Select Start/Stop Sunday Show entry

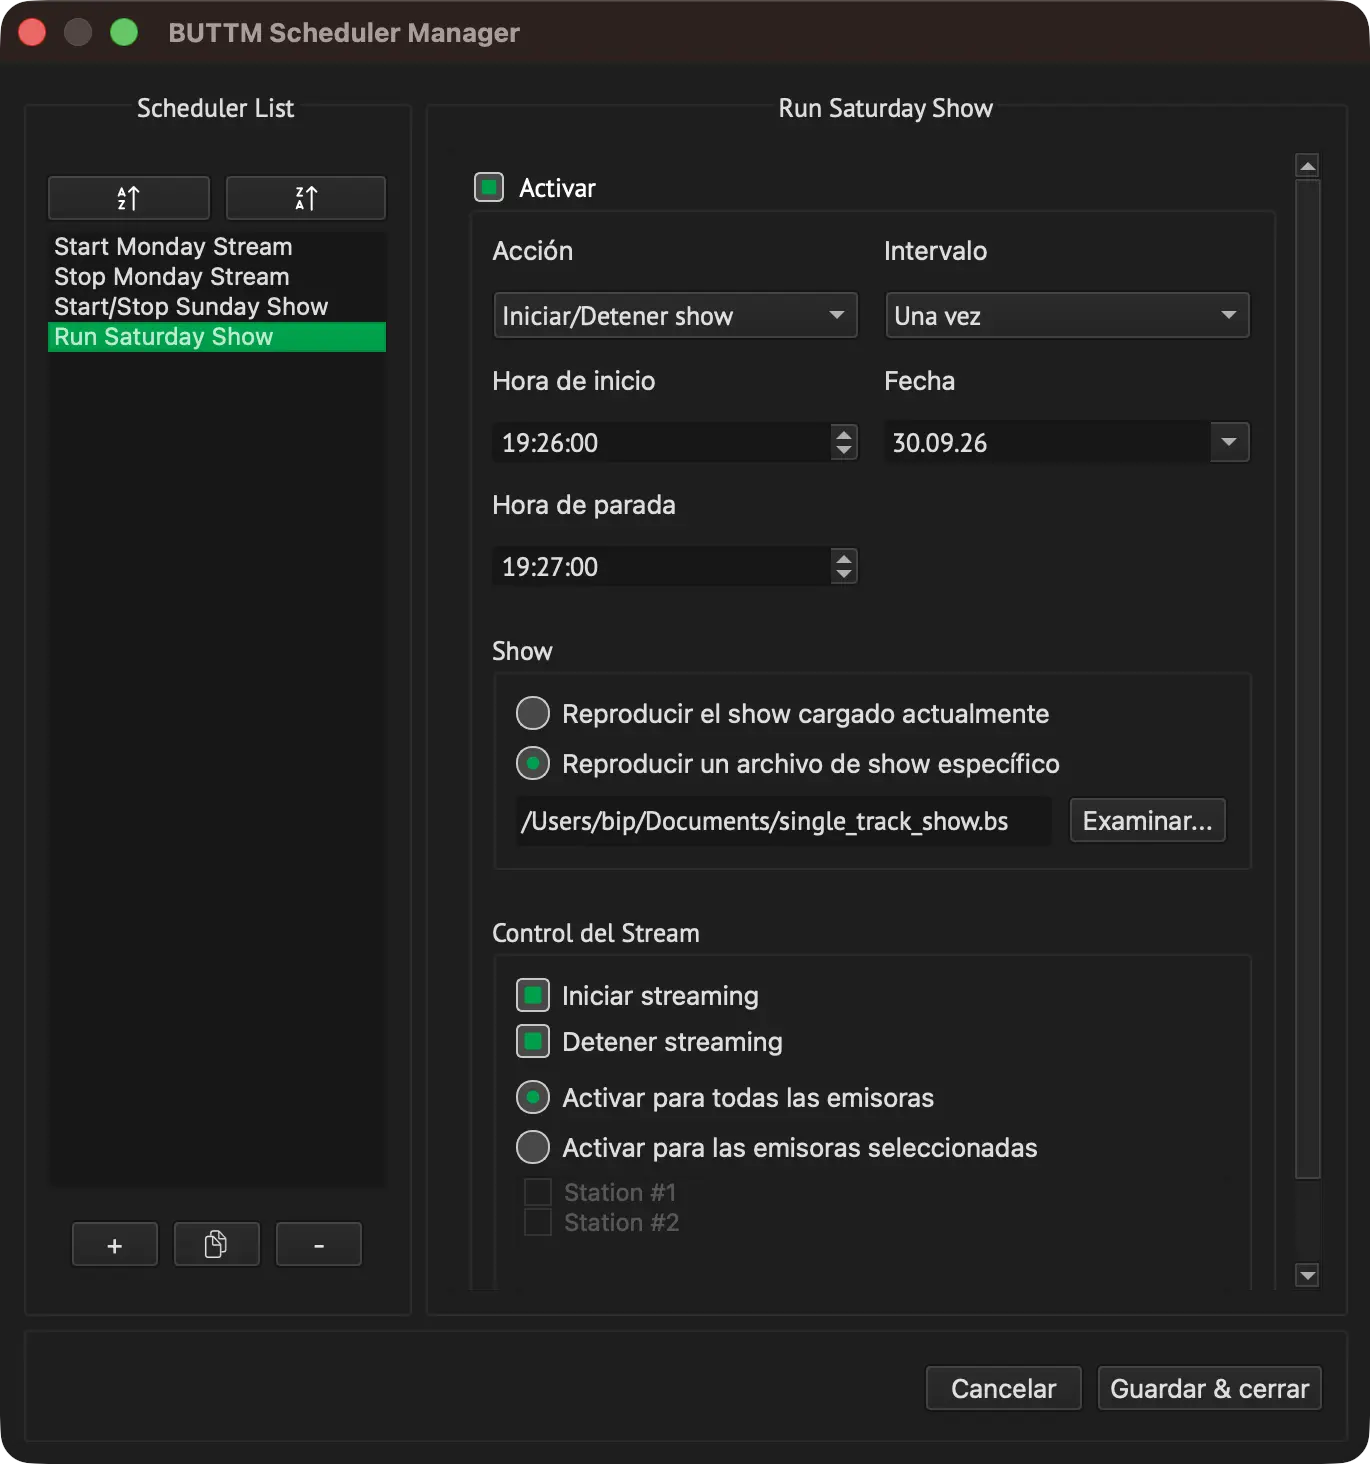click(x=191, y=307)
